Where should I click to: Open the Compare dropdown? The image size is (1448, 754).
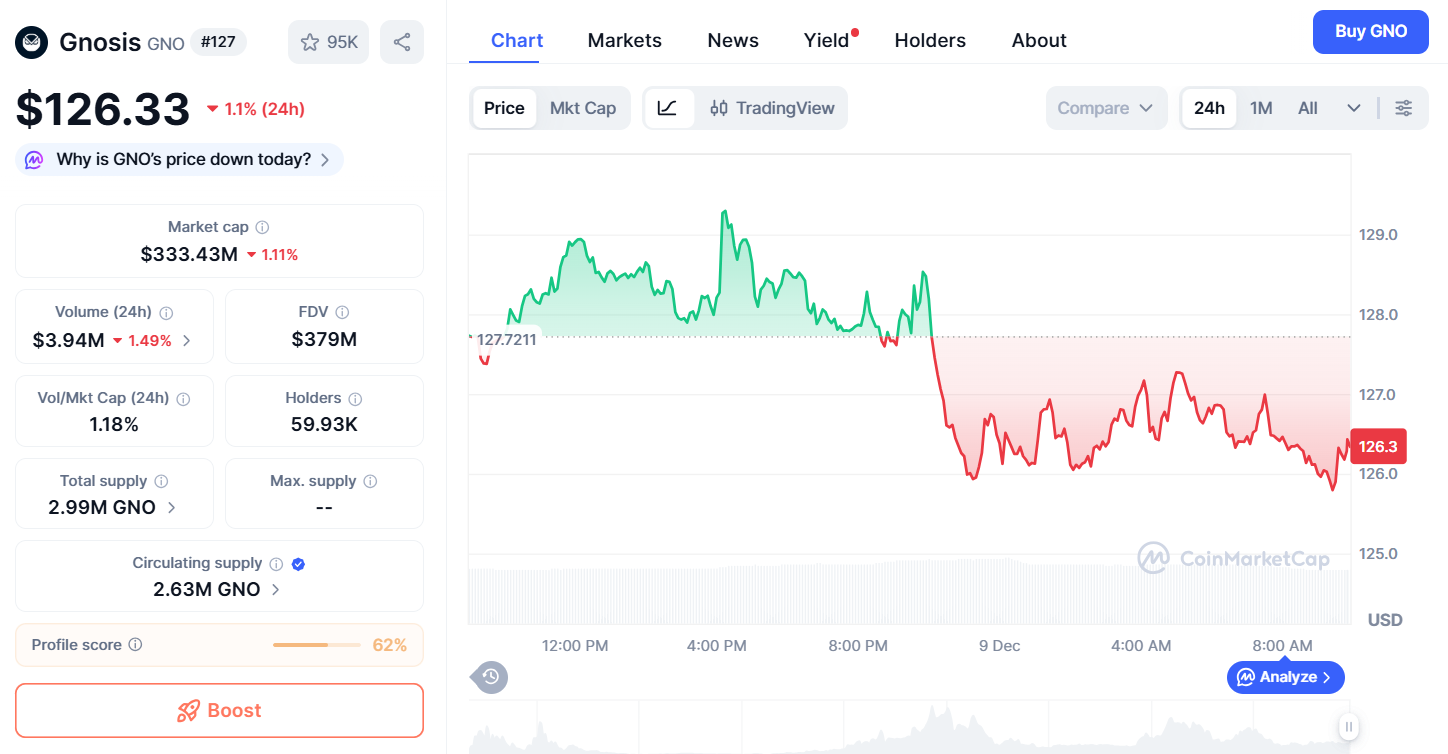1106,108
